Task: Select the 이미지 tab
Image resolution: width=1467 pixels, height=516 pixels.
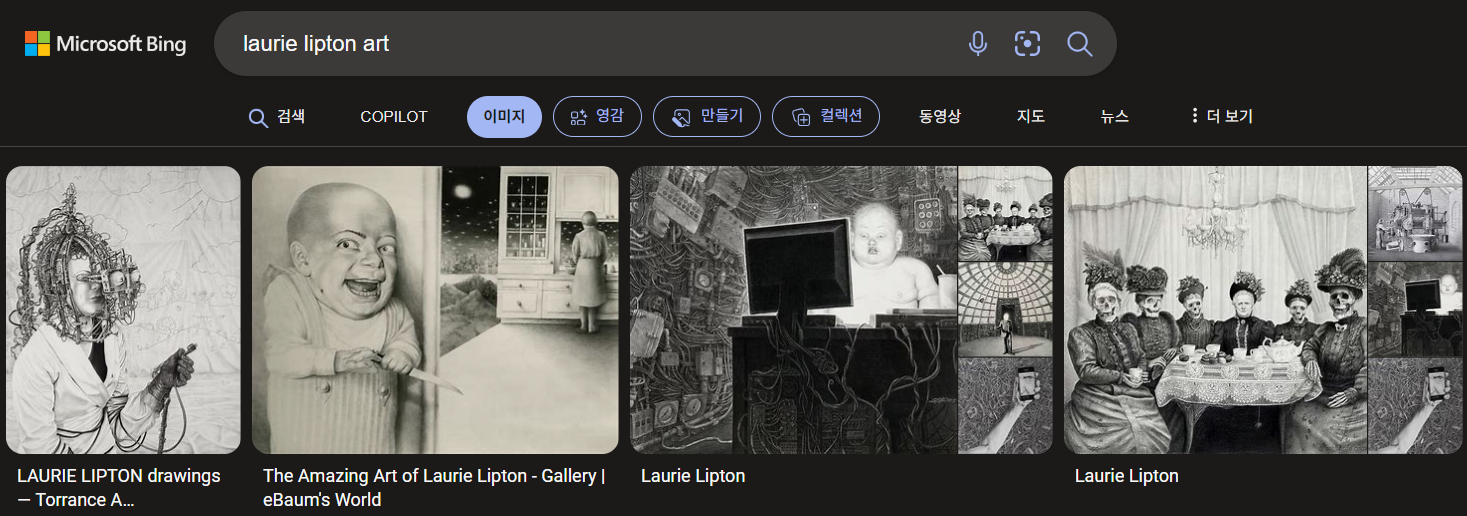Action: click(x=504, y=117)
